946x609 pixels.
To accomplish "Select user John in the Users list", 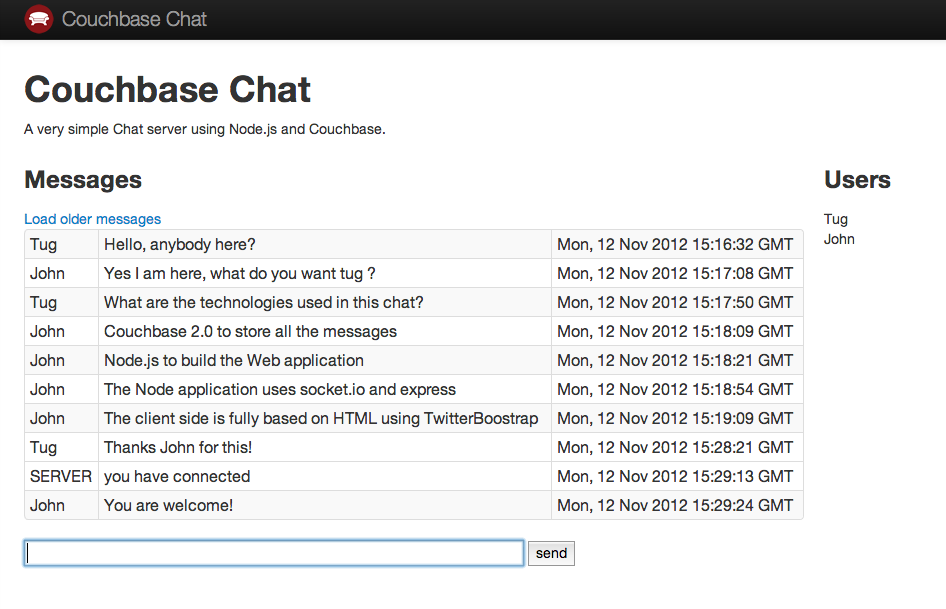I will click(839, 239).
